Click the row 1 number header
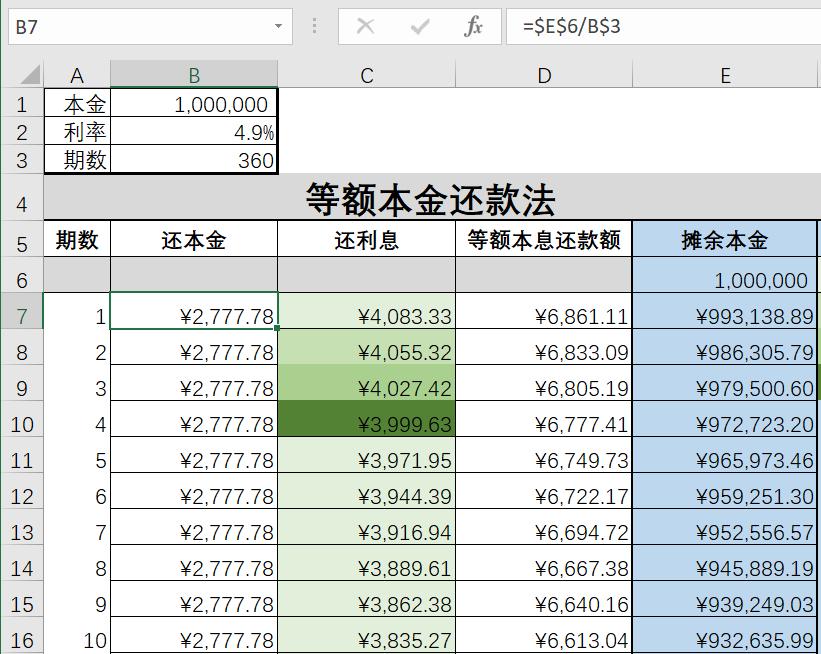This screenshot has height=654, width=821. pos(23,103)
